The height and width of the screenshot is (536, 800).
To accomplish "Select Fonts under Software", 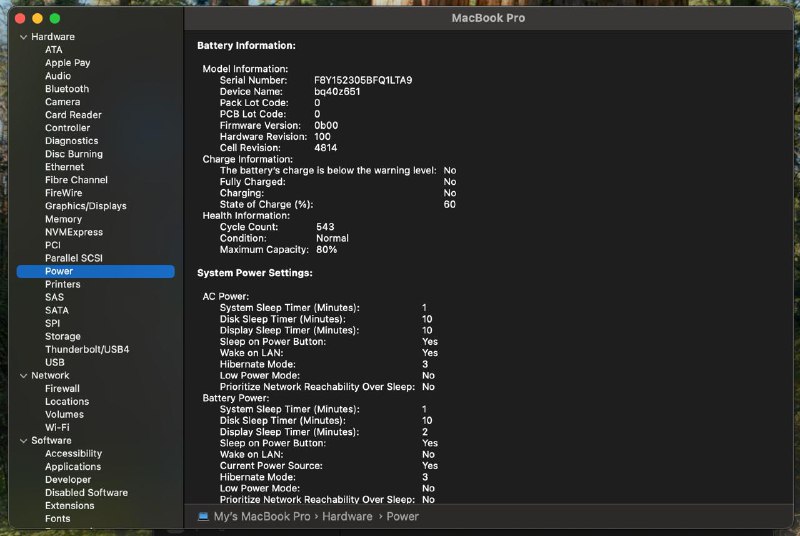I will (x=58, y=519).
